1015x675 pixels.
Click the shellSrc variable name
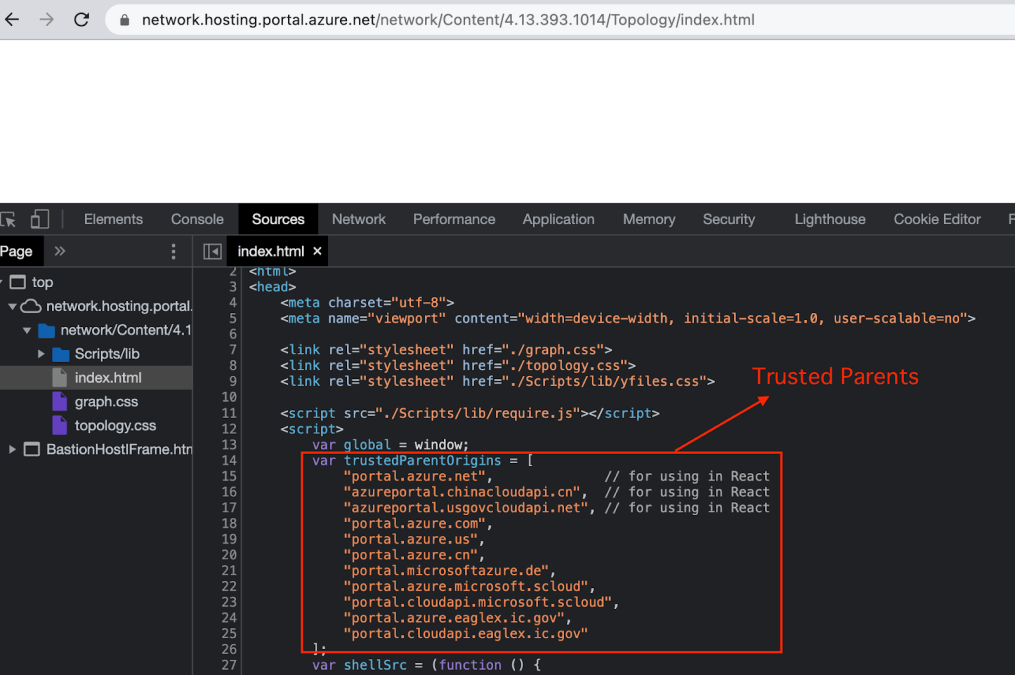click(375, 665)
